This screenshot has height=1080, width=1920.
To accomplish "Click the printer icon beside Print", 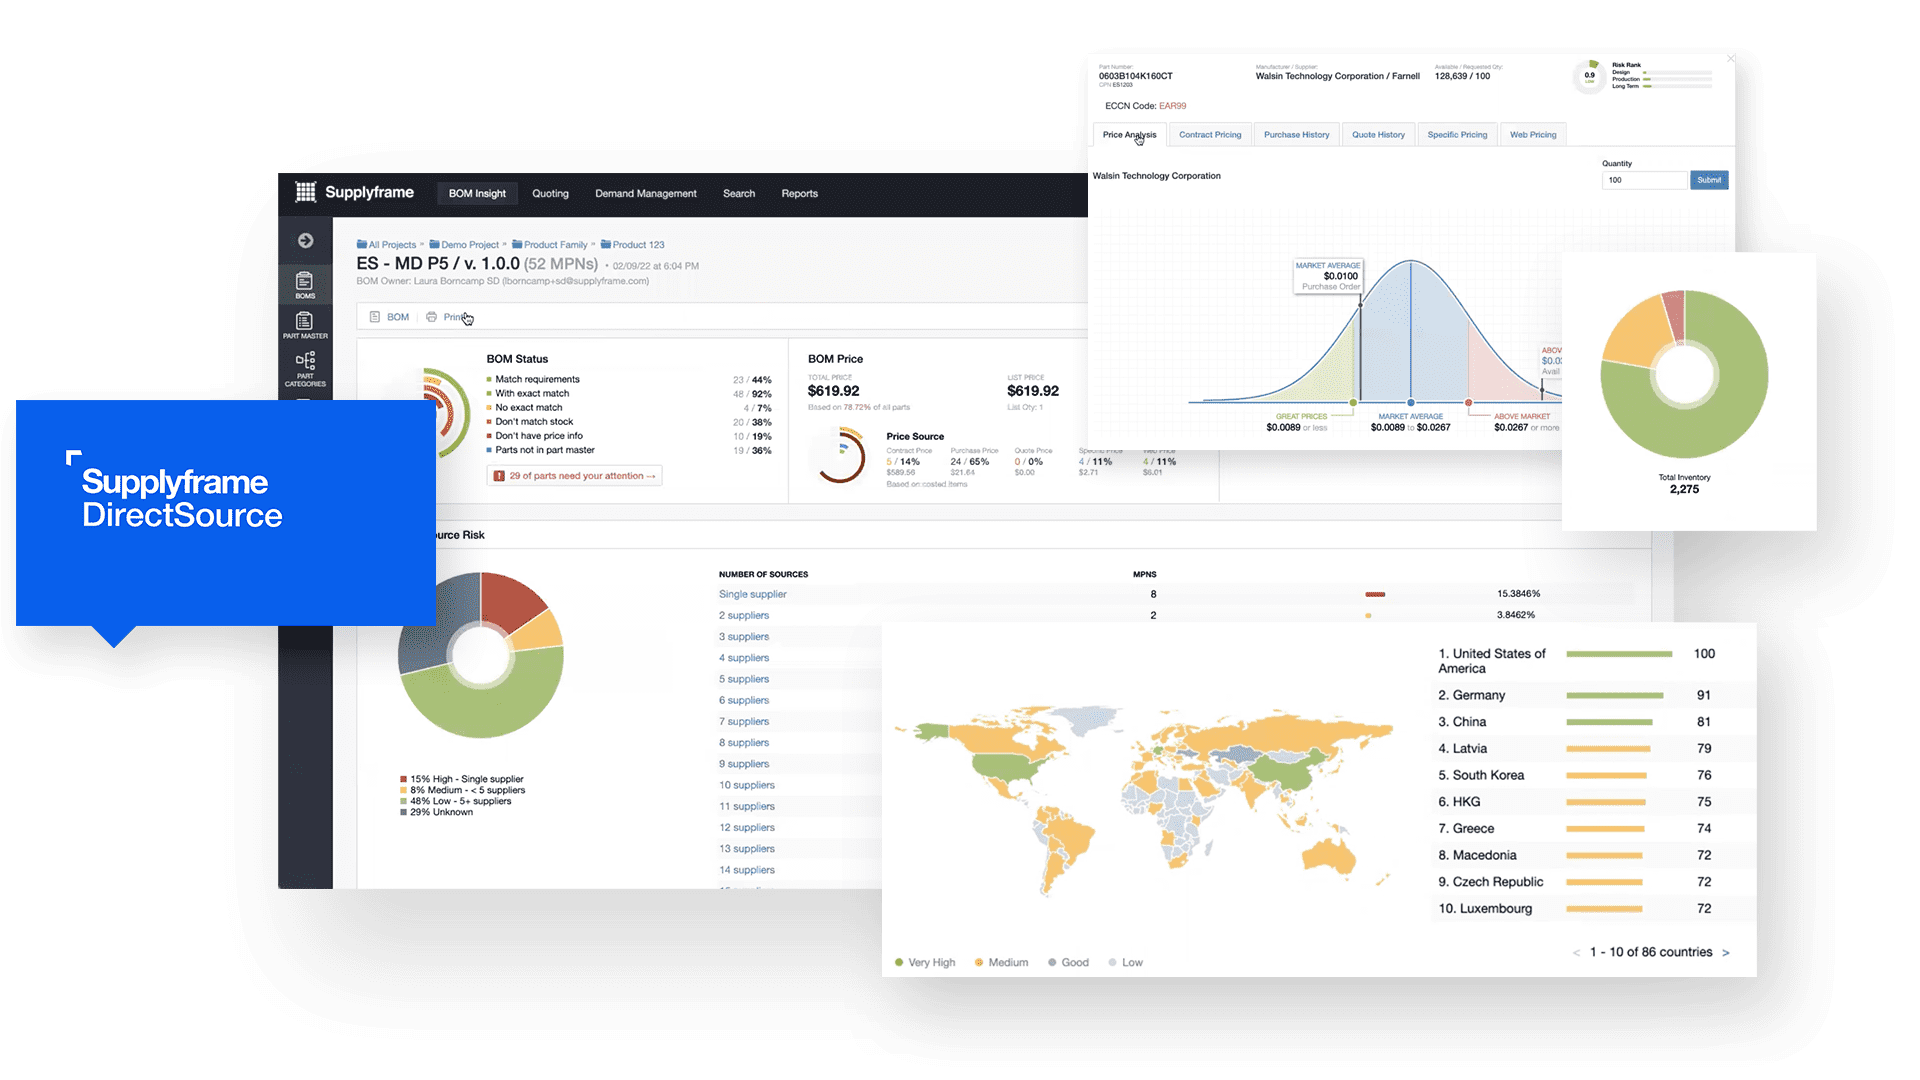I will [431, 317].
